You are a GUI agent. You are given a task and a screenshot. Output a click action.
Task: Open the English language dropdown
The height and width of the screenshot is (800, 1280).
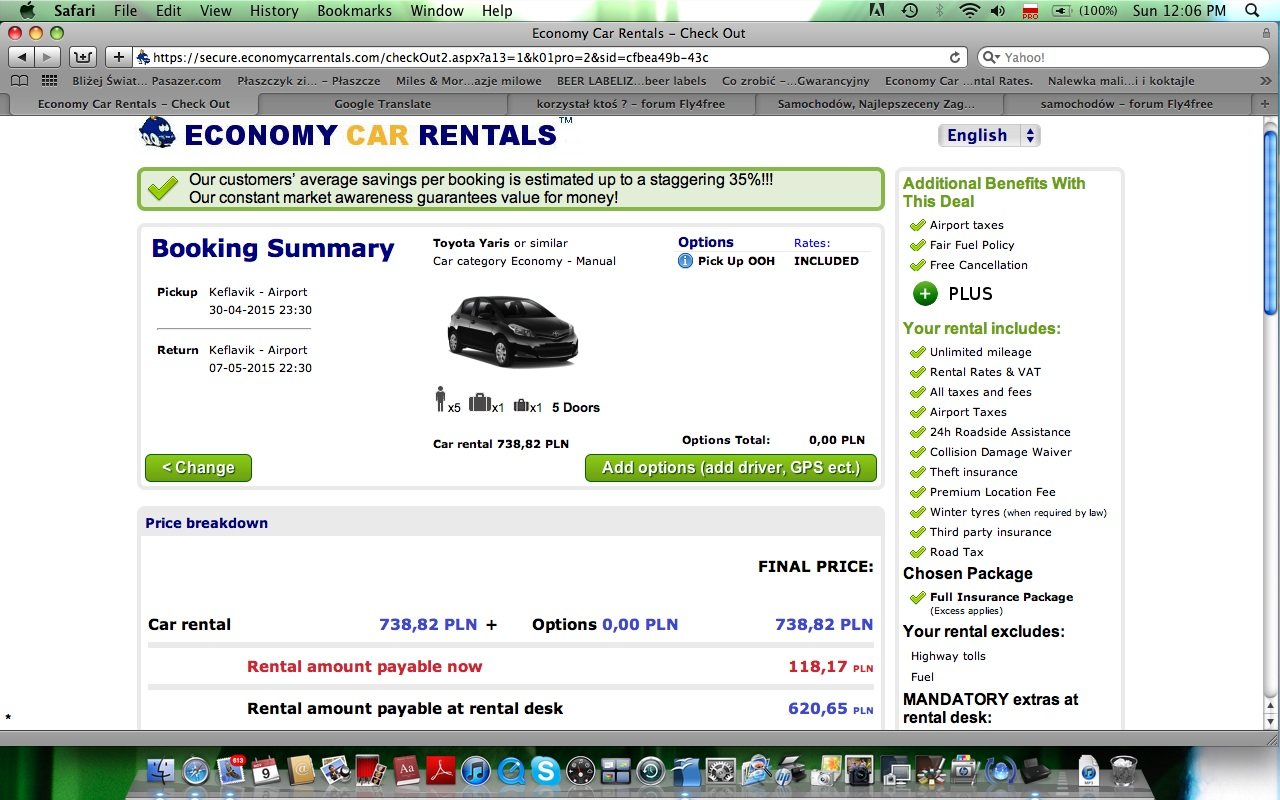point(989,136)
